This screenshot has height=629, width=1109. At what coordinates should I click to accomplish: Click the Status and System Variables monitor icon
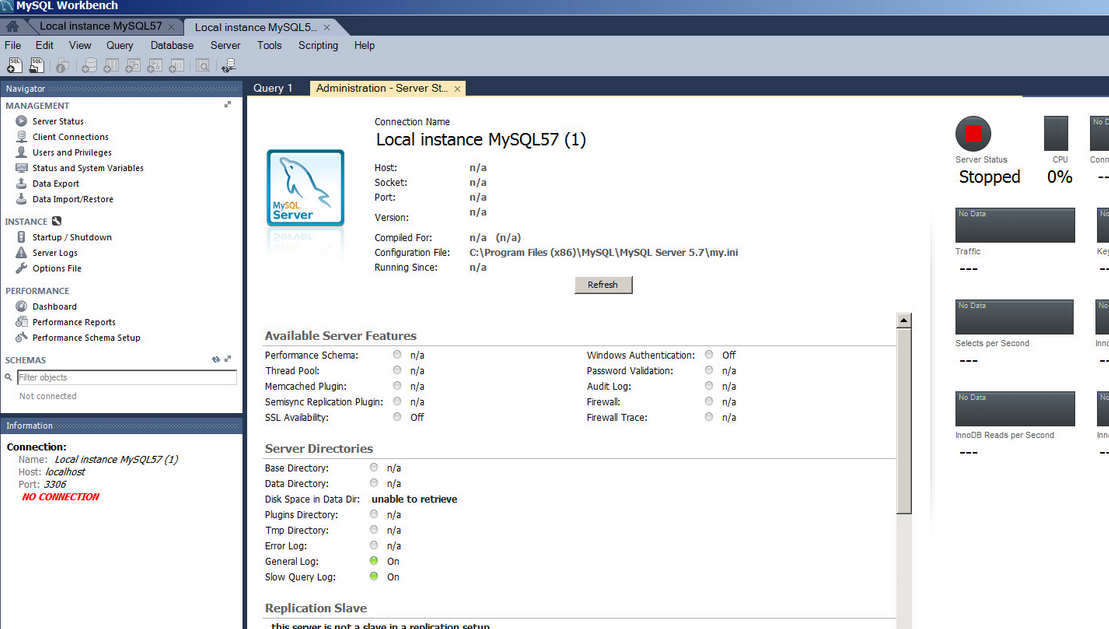point(21,168)
